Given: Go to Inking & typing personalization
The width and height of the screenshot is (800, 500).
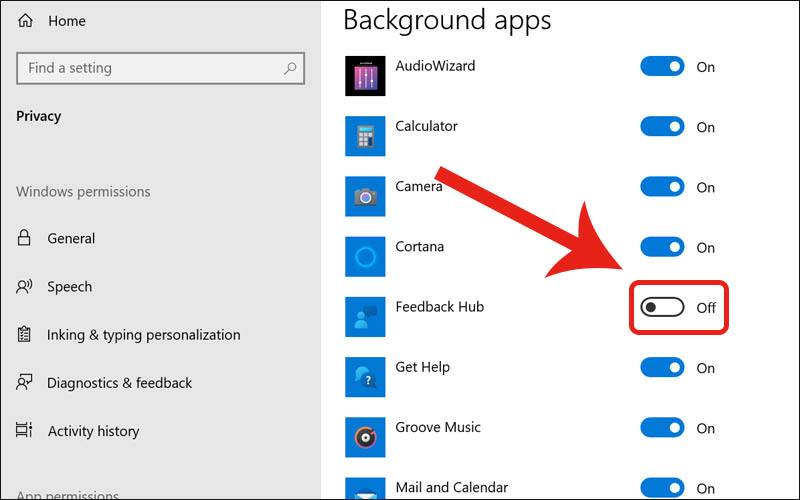Looking at the screenshot, I should click(x=143, y=335).
